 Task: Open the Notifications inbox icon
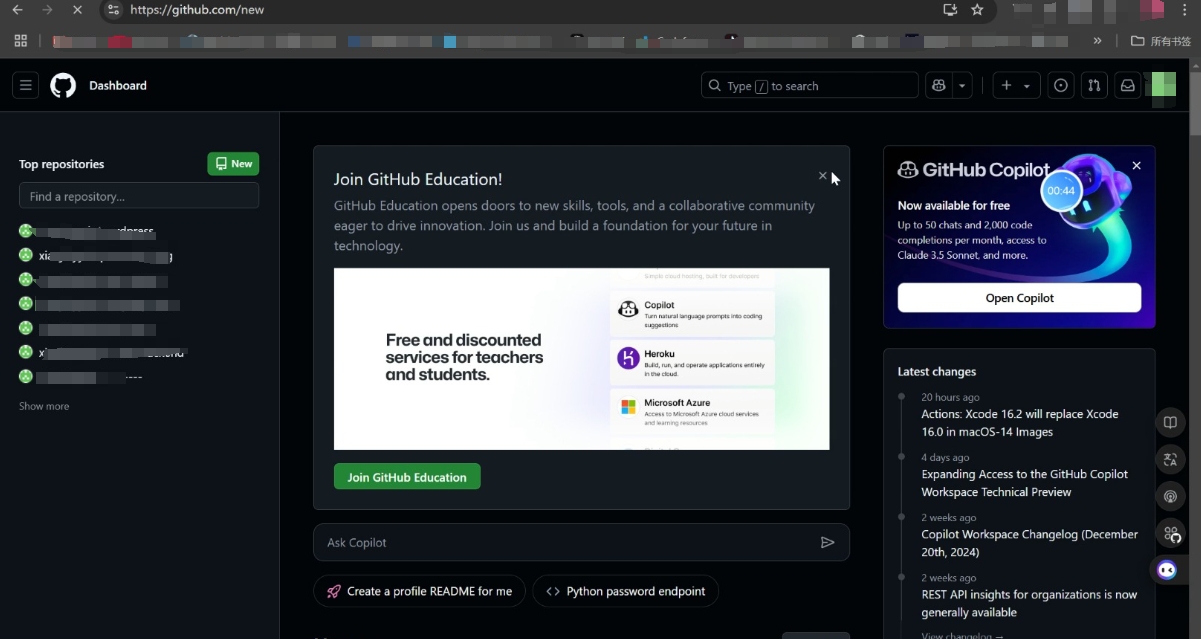point(1127,86)
